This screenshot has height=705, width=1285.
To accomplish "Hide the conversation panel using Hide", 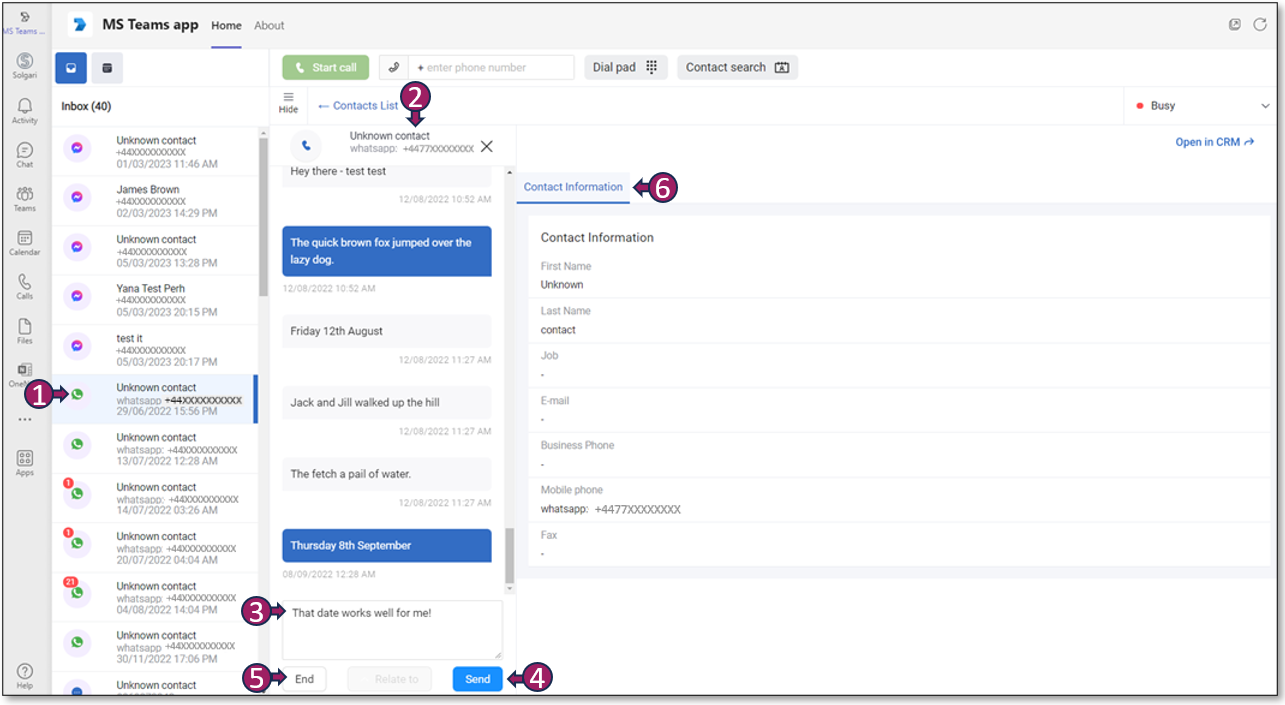I will coord(288,103).
